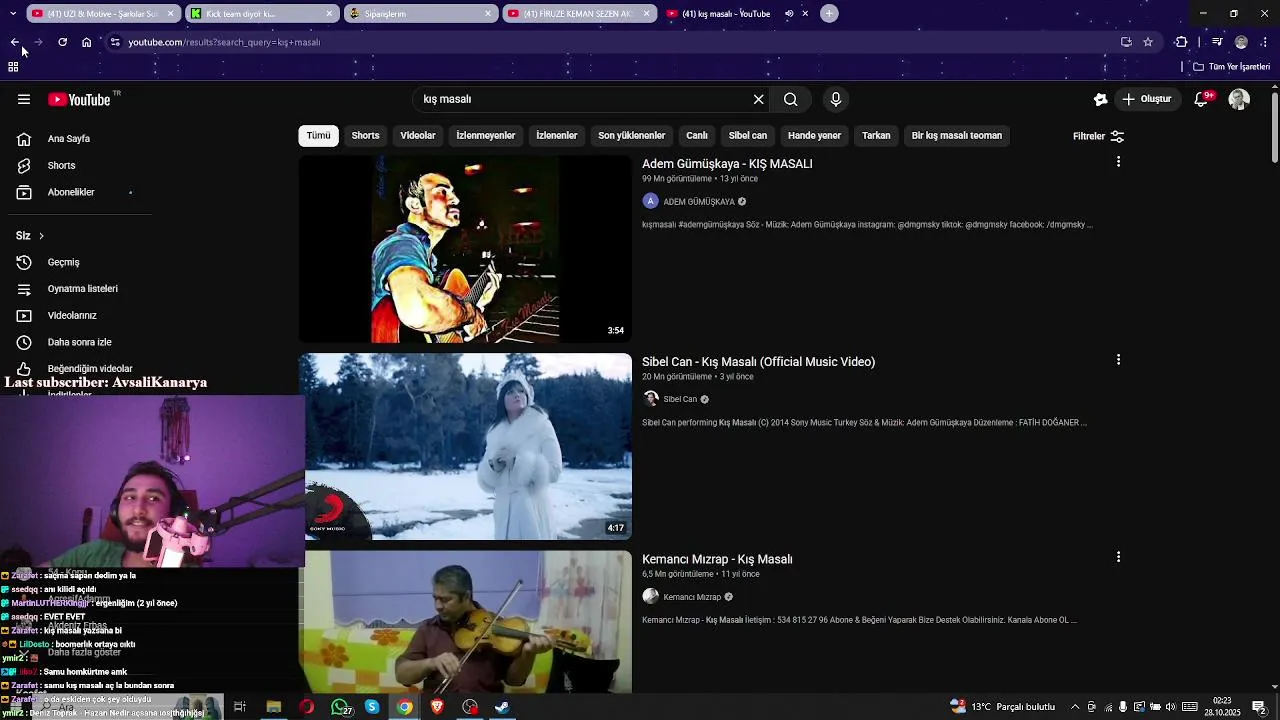
Task: Switch to the Siparişlerim browser tab
Action: [420, 14]
